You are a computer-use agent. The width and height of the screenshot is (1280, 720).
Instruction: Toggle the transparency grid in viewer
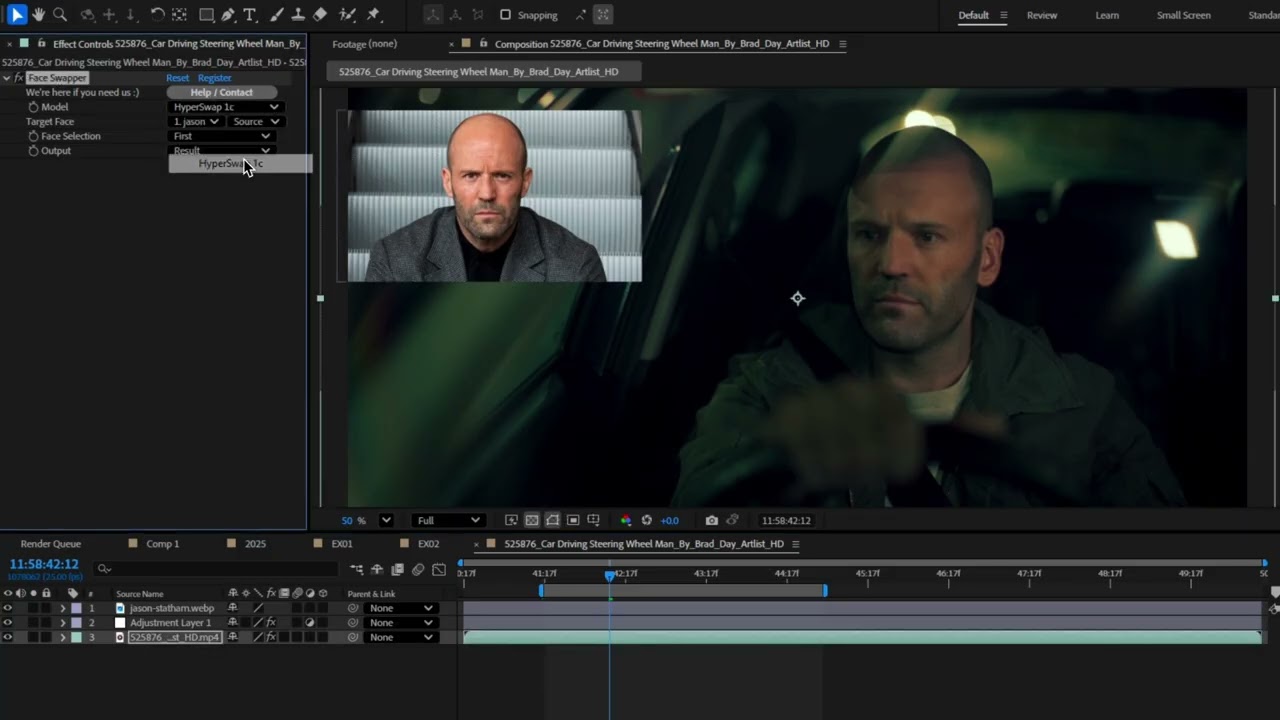click(x=532, y=520)
